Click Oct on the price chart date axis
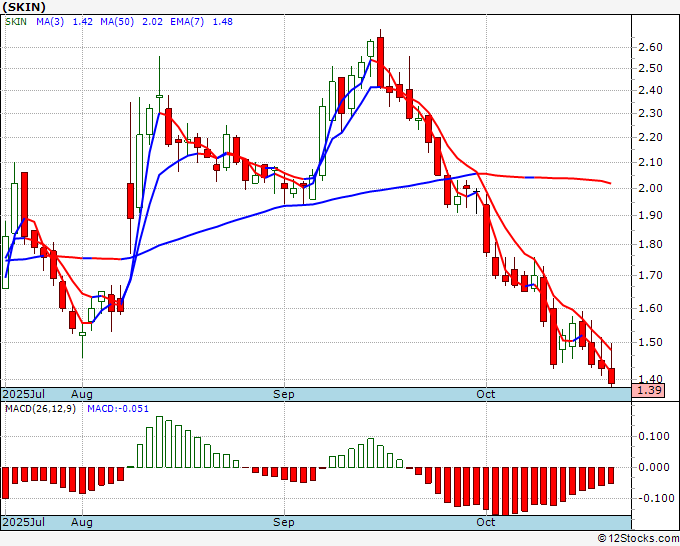This screenshot has height=546, width=680. (485, 394)
